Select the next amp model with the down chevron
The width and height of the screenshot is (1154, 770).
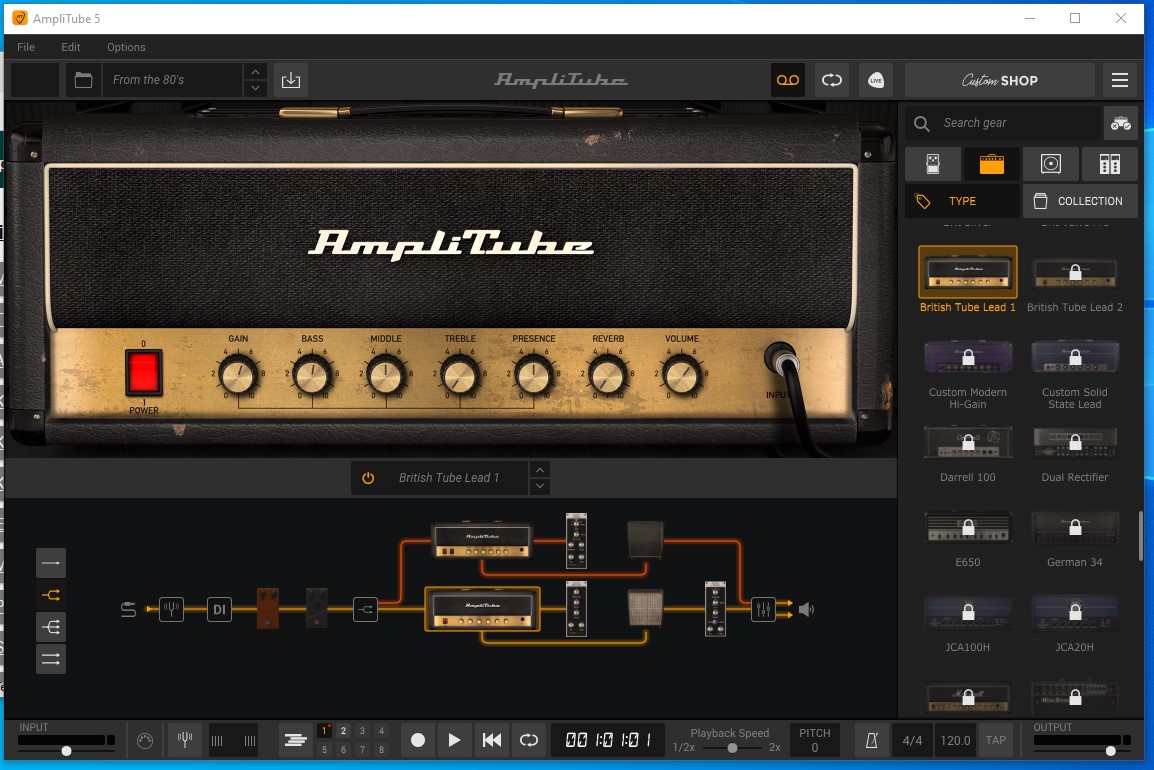coord(540,487)
